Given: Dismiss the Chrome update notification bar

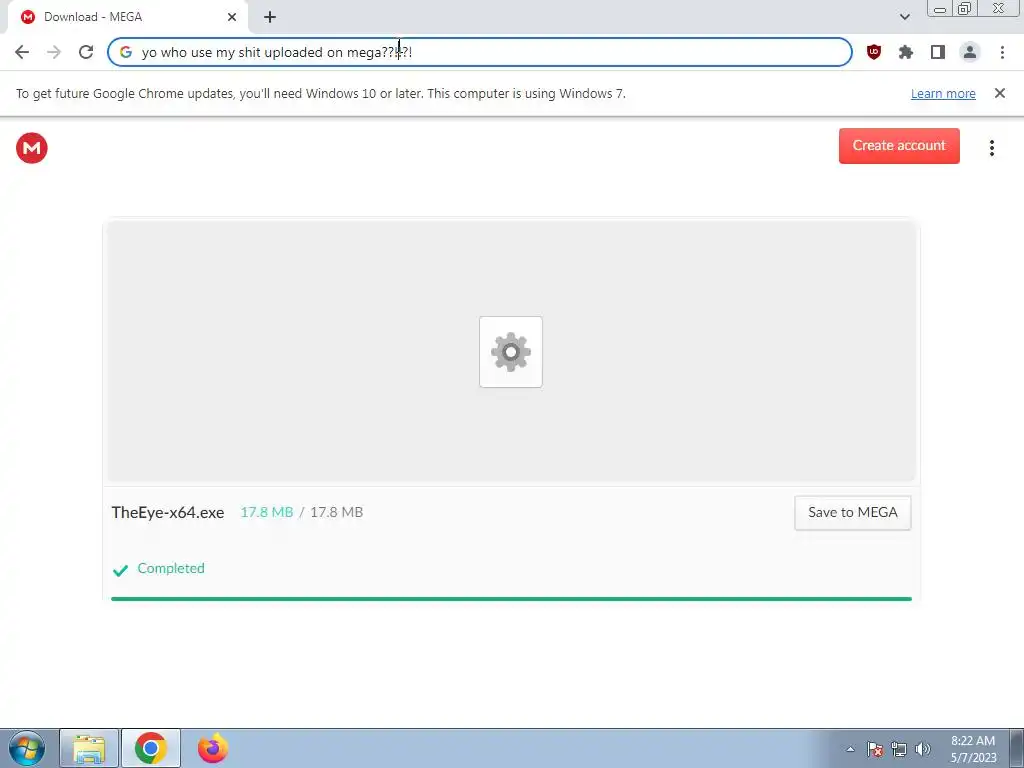Looking at the screenshot, I should point(999,93).
